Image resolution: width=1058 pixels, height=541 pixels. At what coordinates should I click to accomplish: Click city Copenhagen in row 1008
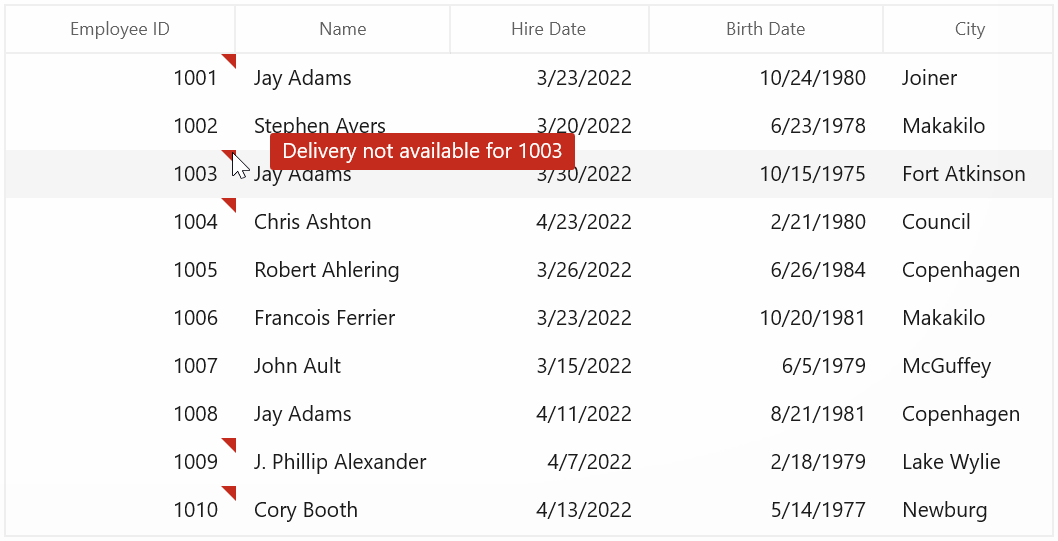961,415
